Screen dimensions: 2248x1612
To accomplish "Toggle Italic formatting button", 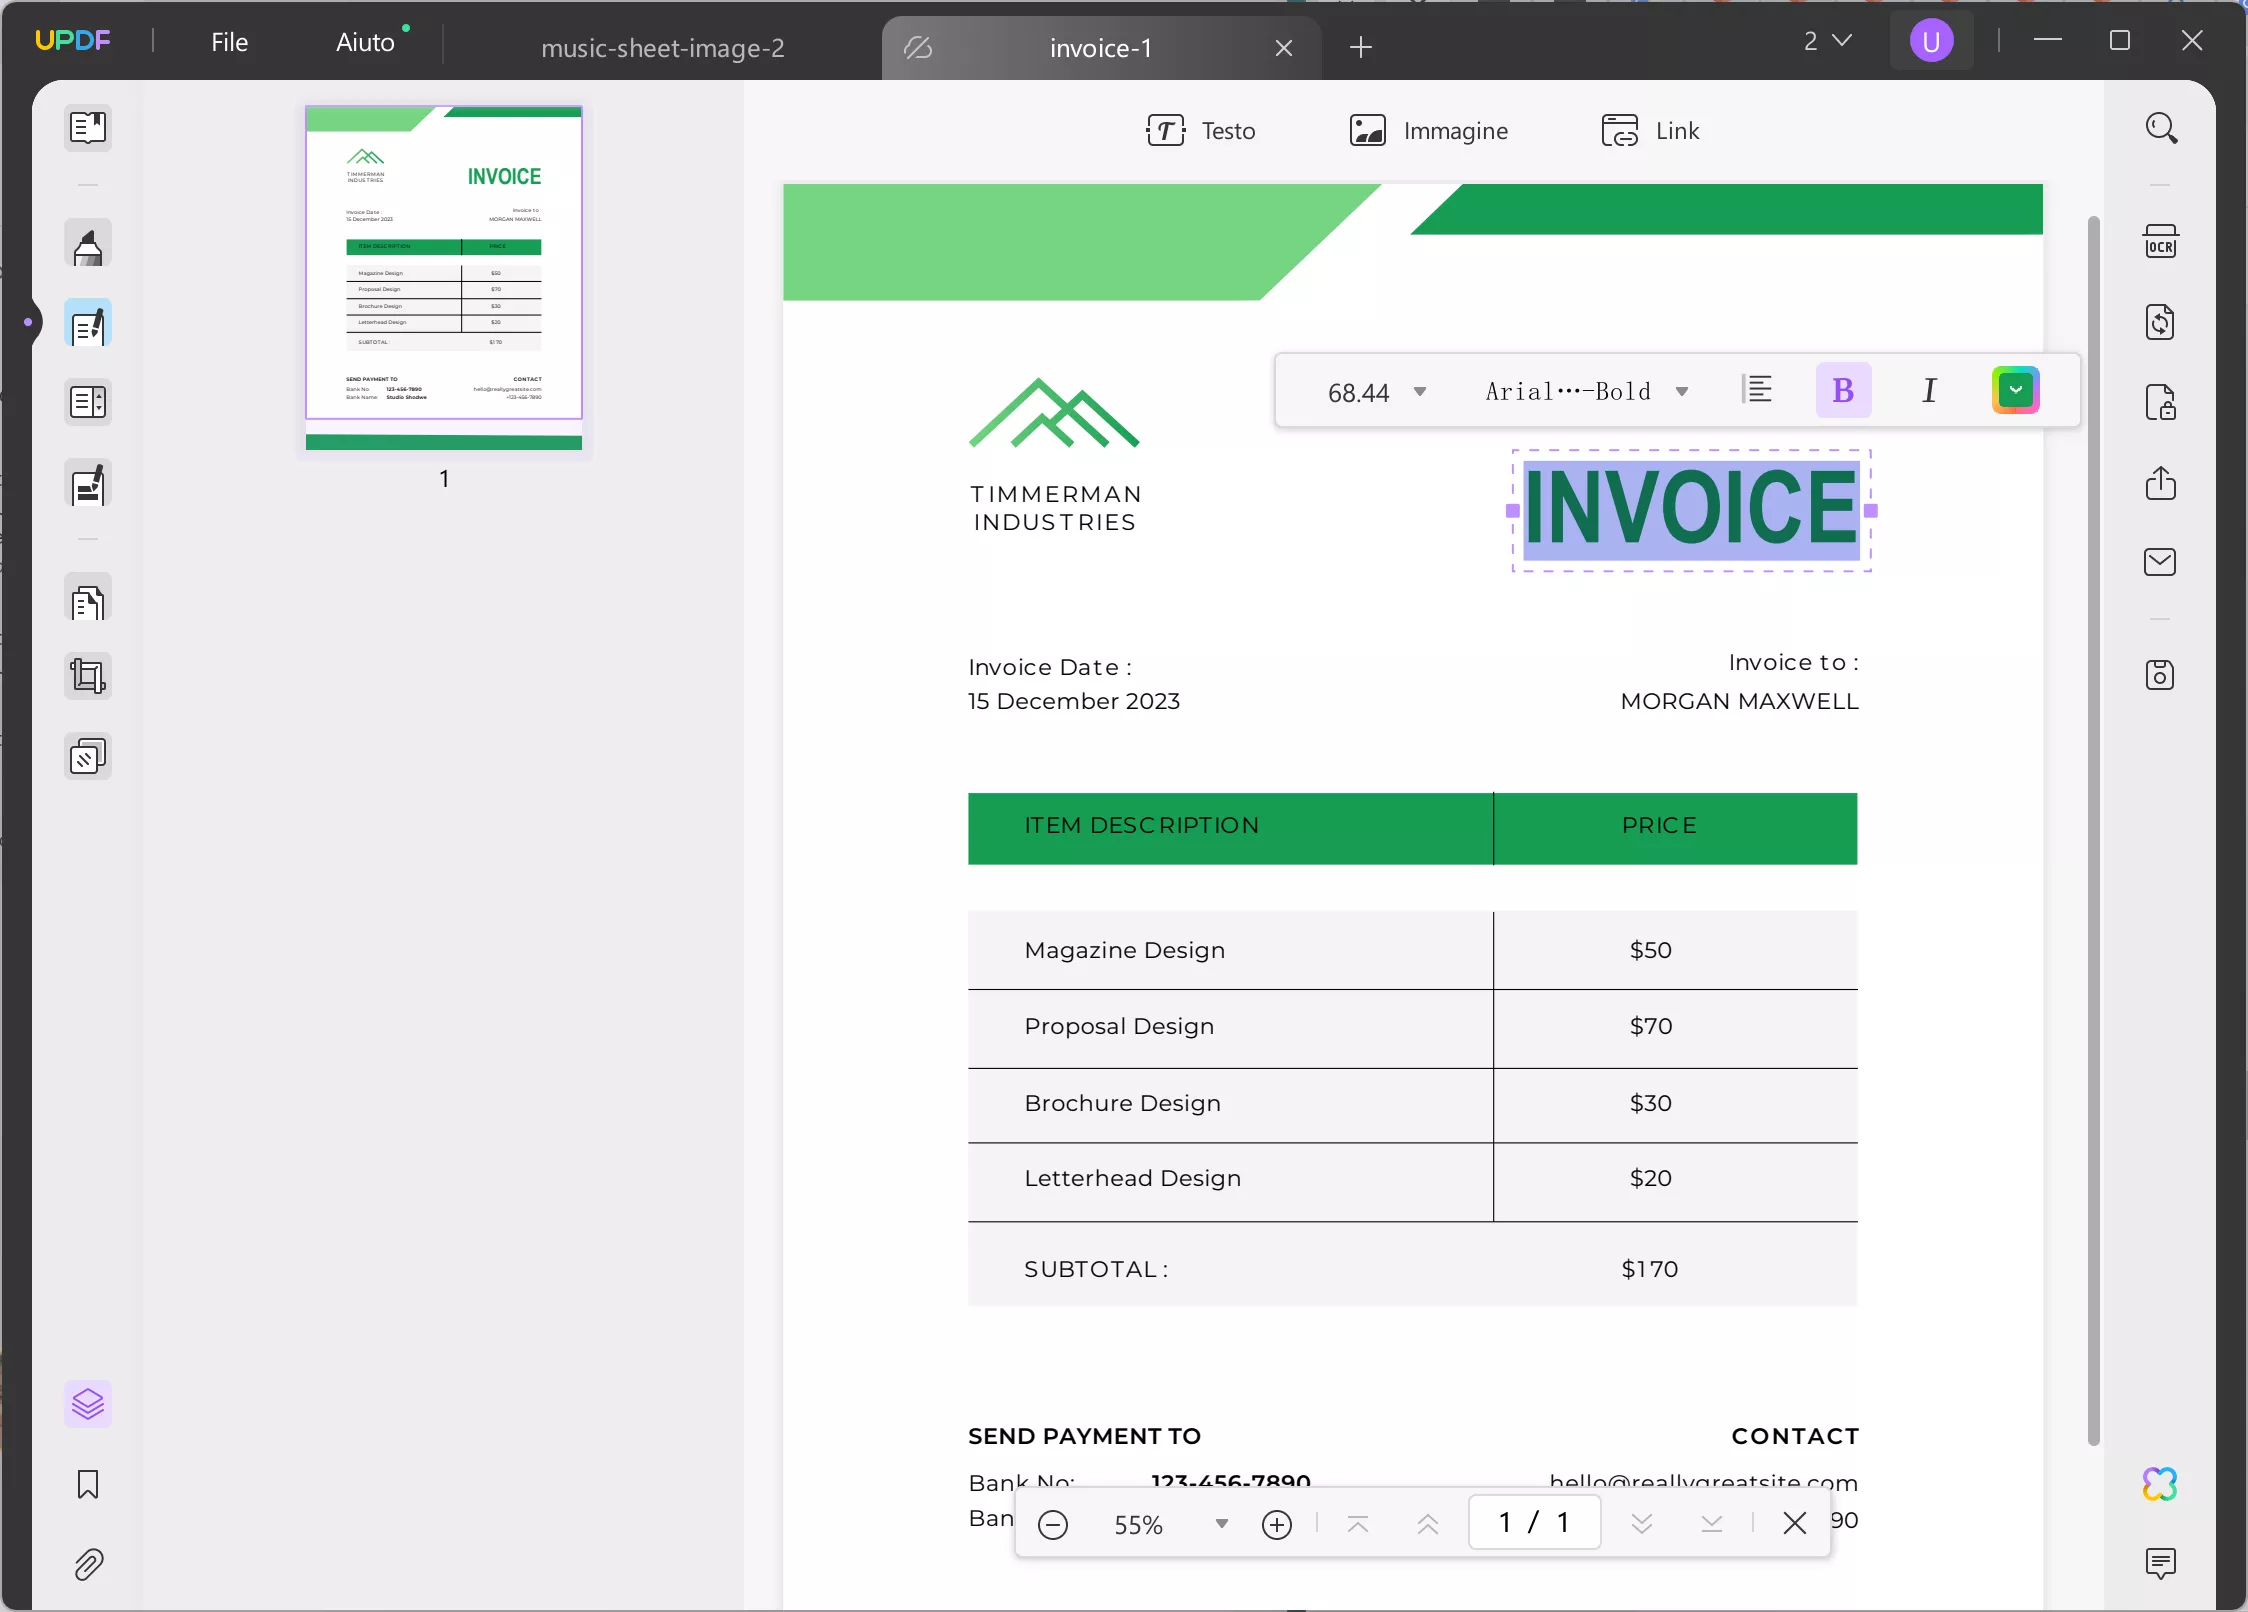I will pyautogui.click(x=1930, y=390).
